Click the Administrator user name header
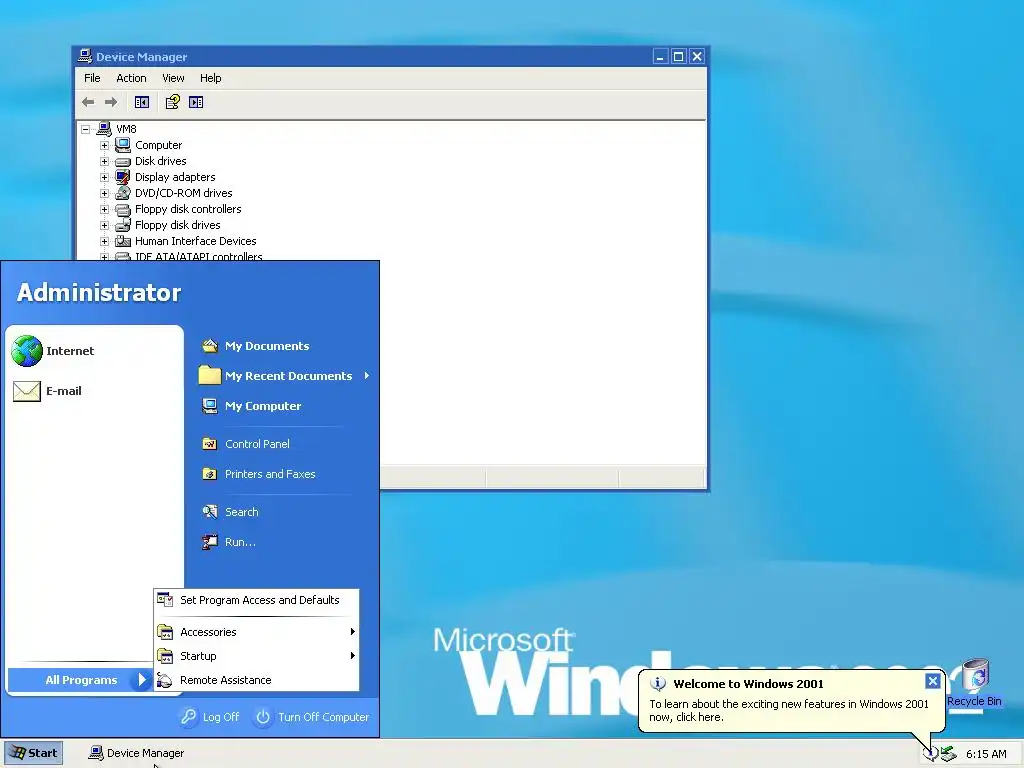The width and height of the screenshot is (1024, 768). coord(99,293)
